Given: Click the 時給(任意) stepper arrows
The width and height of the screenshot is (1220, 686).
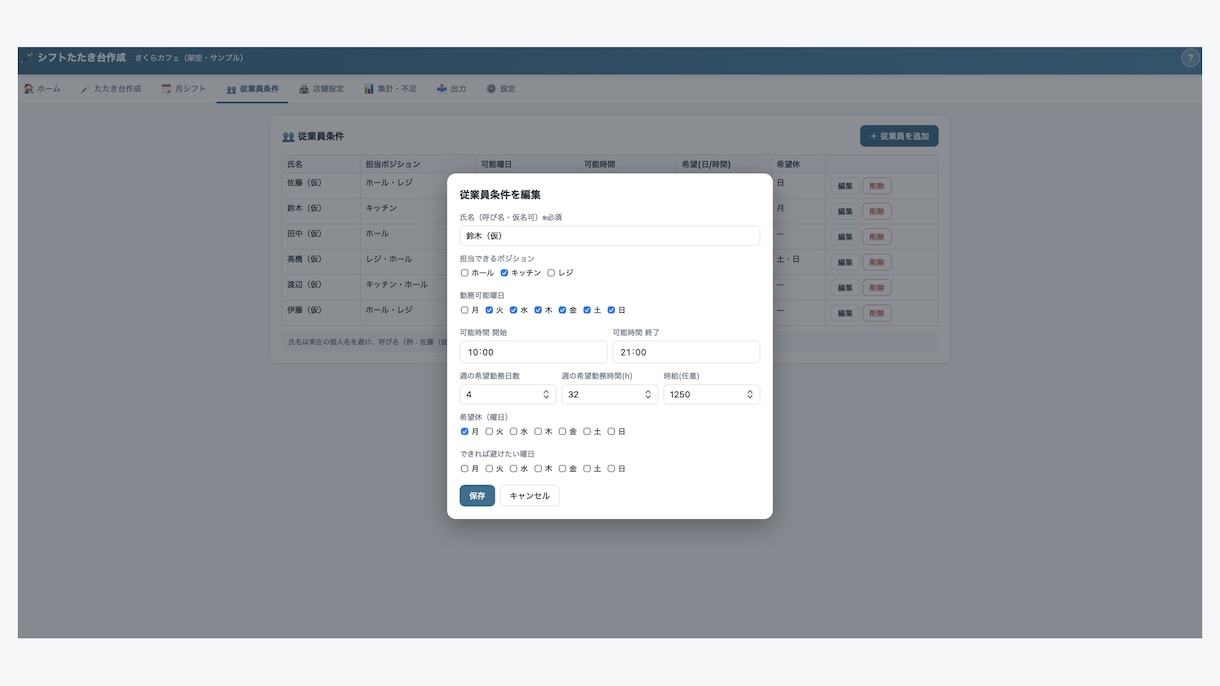Looking at the screenshot, I should [750, 395].
